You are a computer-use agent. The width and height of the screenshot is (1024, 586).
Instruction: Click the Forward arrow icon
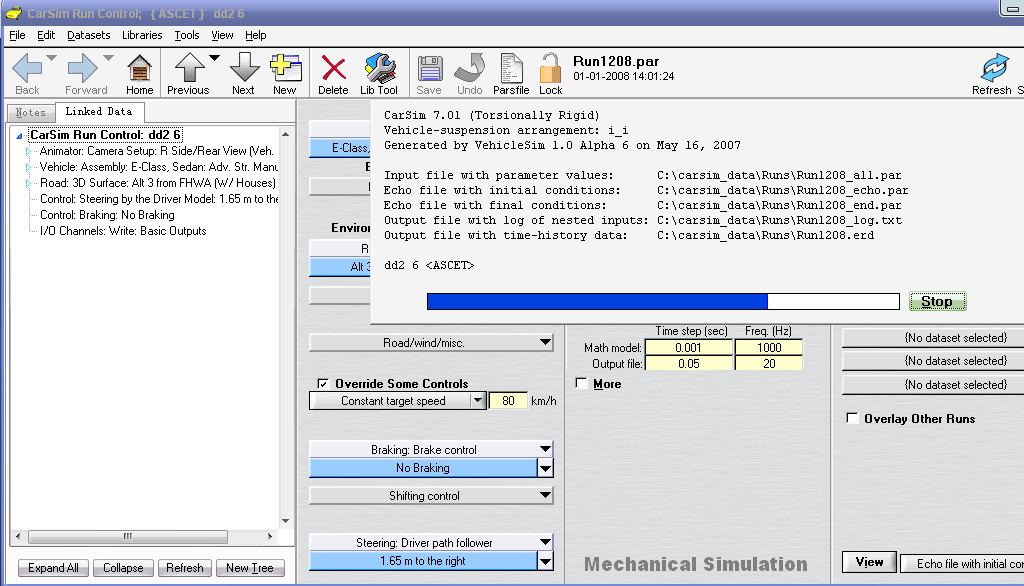(x=82, y=67)
